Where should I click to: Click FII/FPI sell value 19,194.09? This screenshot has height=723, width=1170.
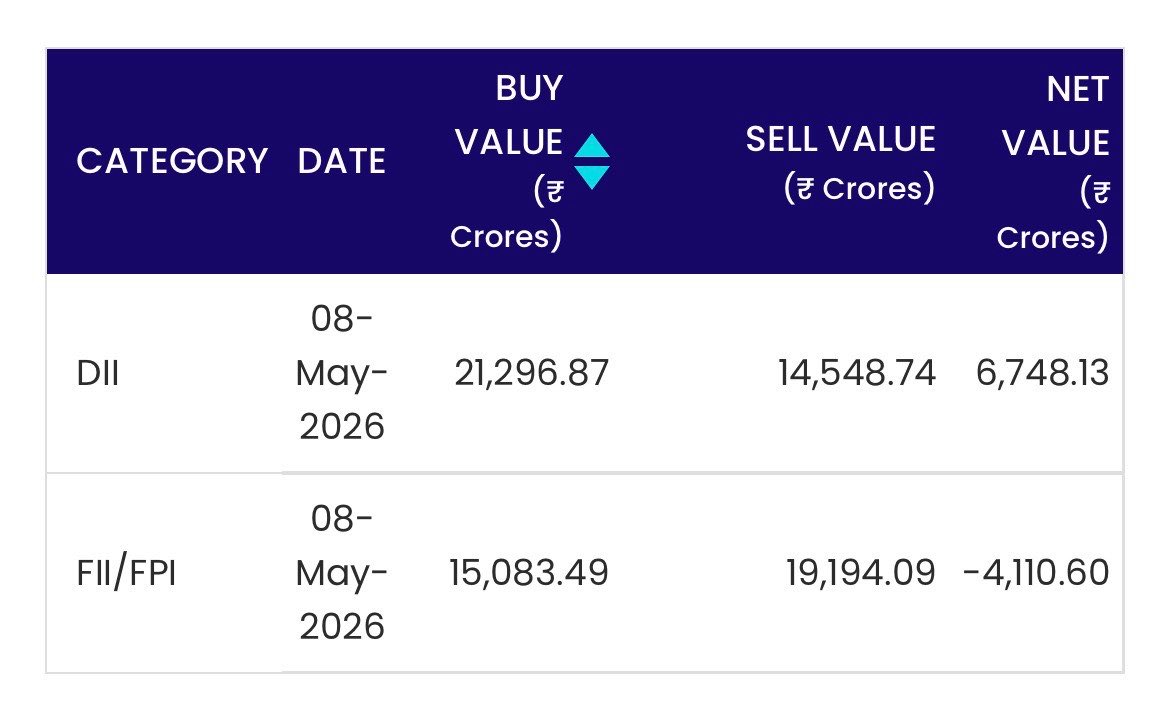[x=860, y=573]
